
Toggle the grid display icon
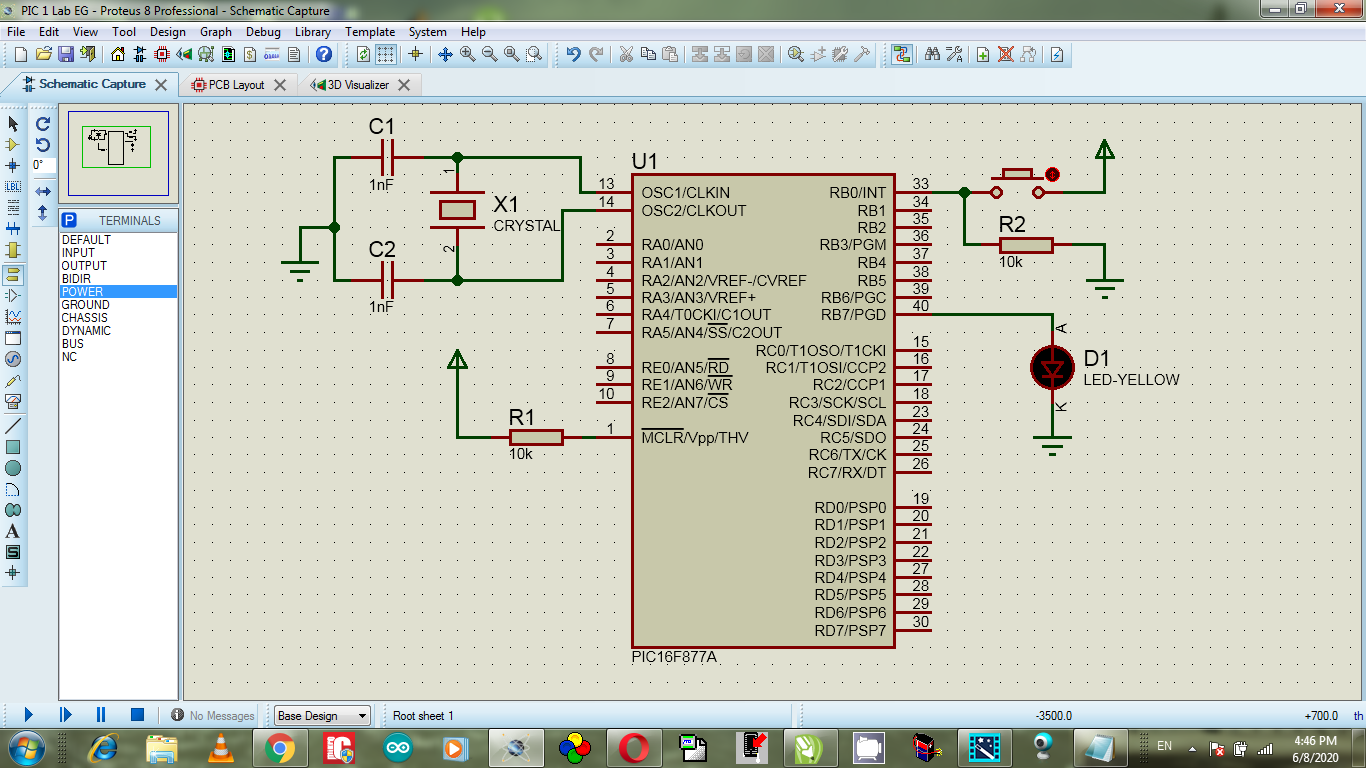[386, 54]
